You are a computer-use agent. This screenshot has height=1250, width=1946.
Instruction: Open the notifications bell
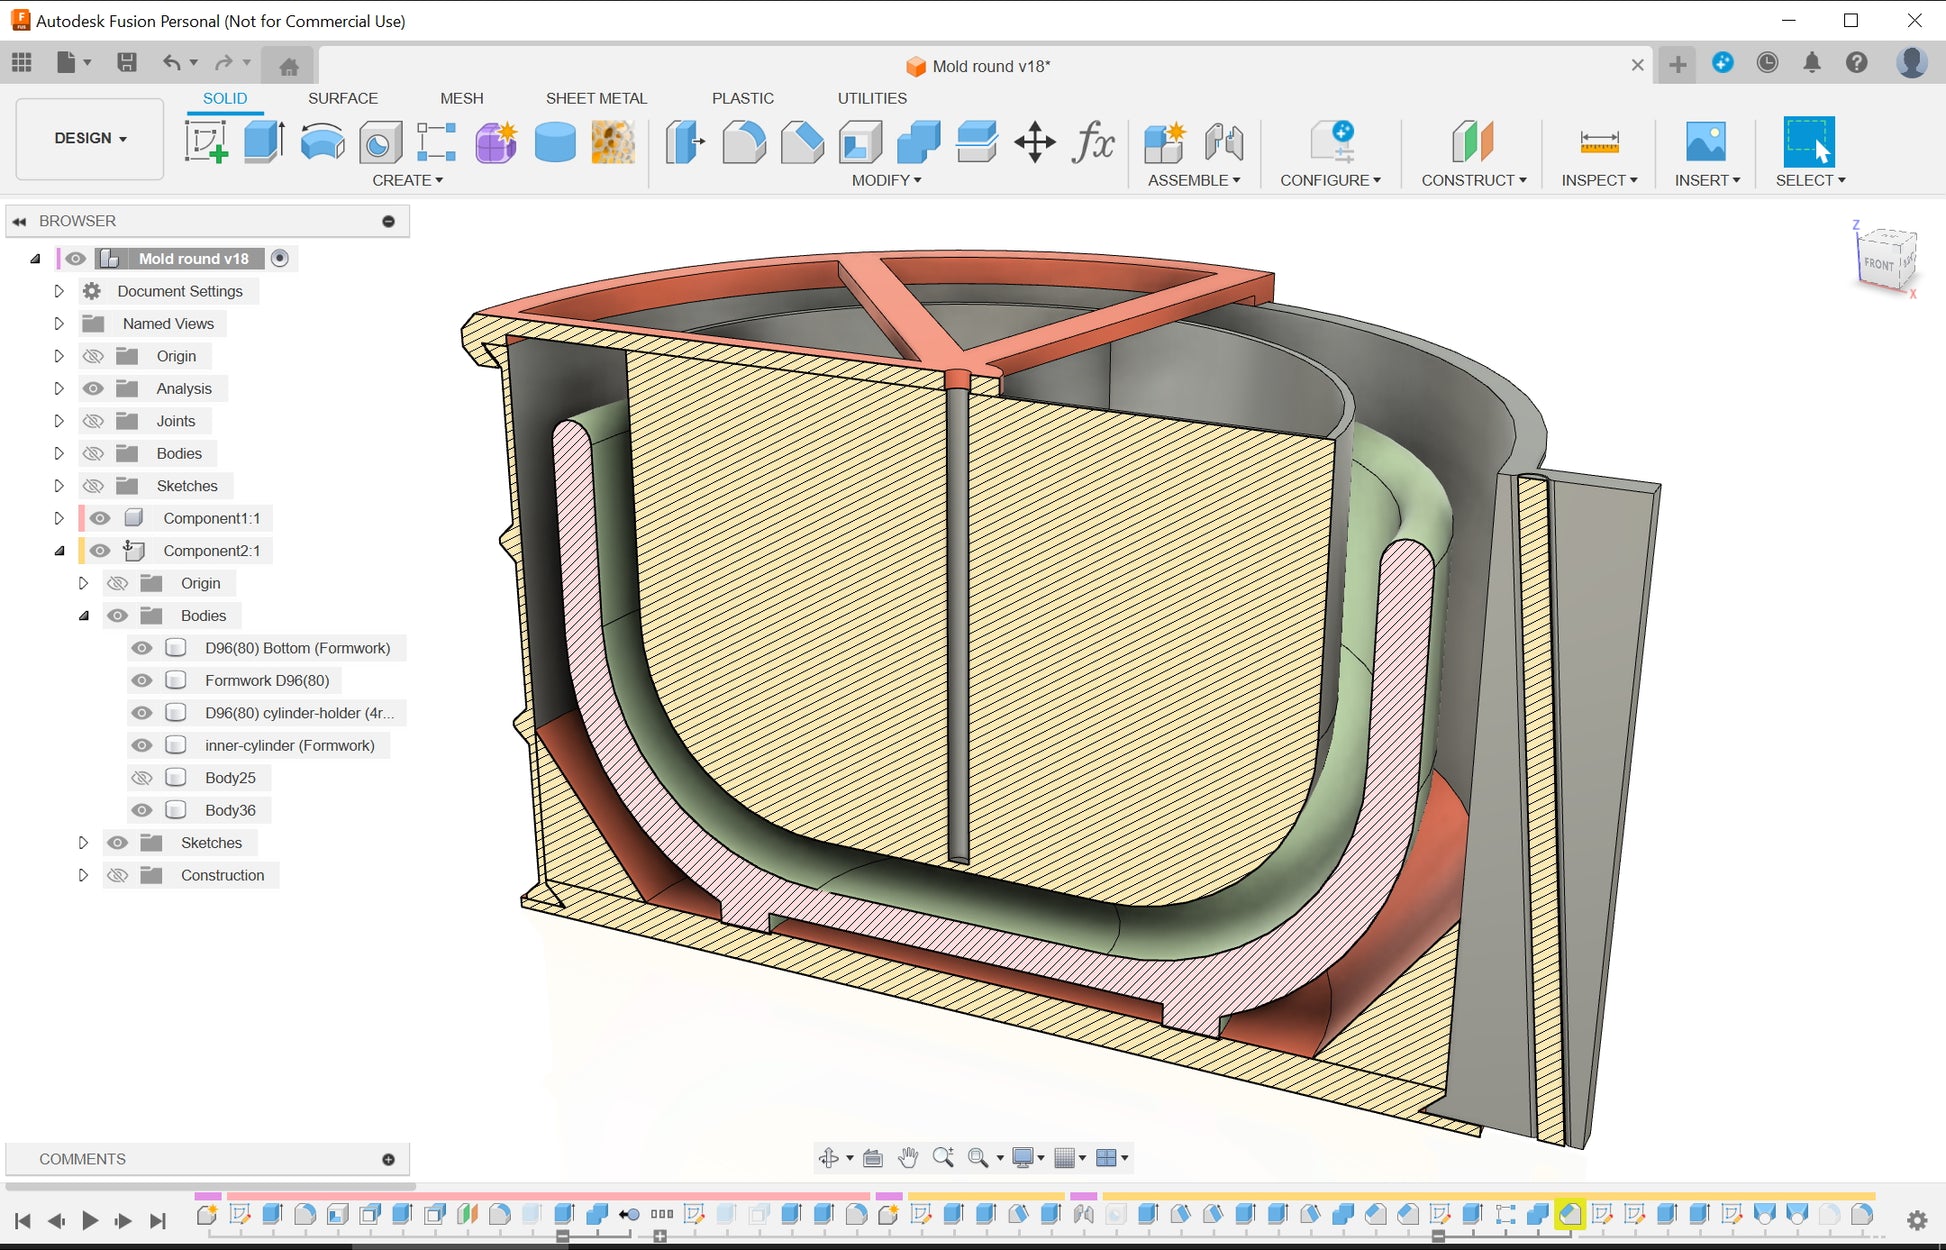tap(1812, 63)
